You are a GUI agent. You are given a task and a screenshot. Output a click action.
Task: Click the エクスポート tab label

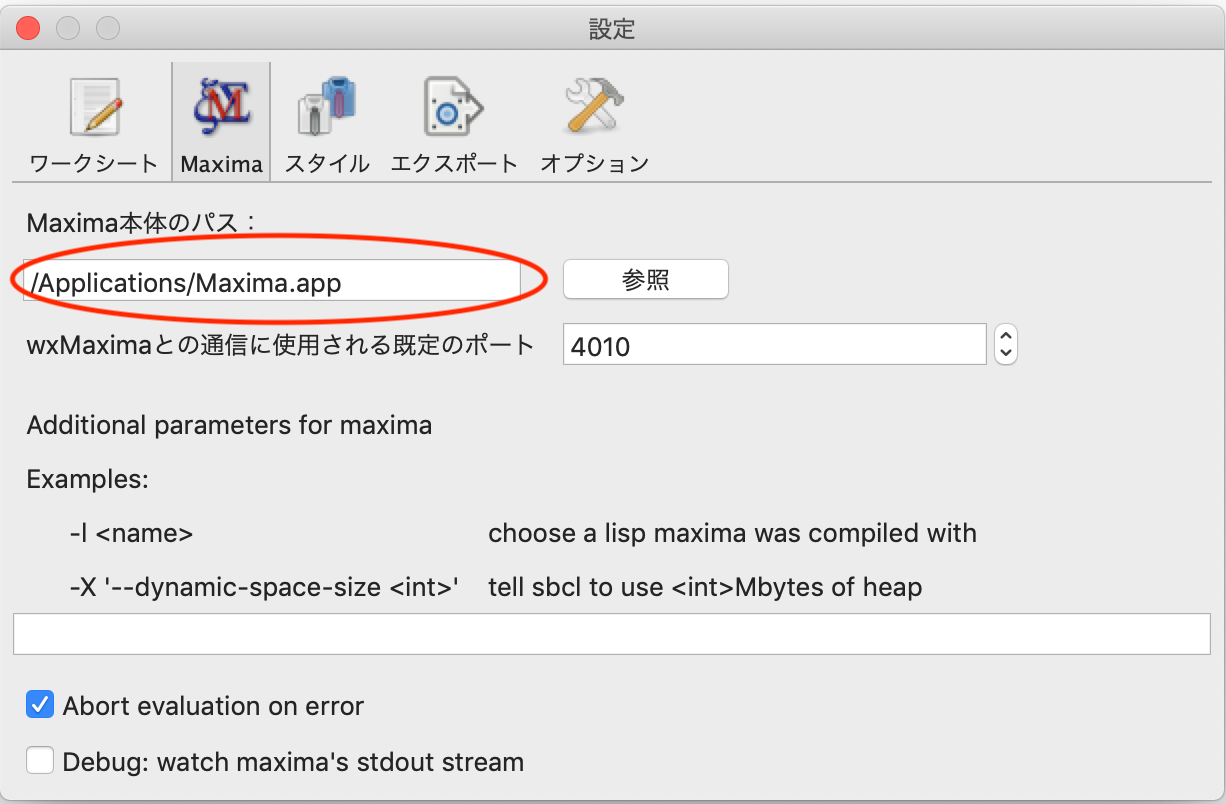click(x=454, y=164)
